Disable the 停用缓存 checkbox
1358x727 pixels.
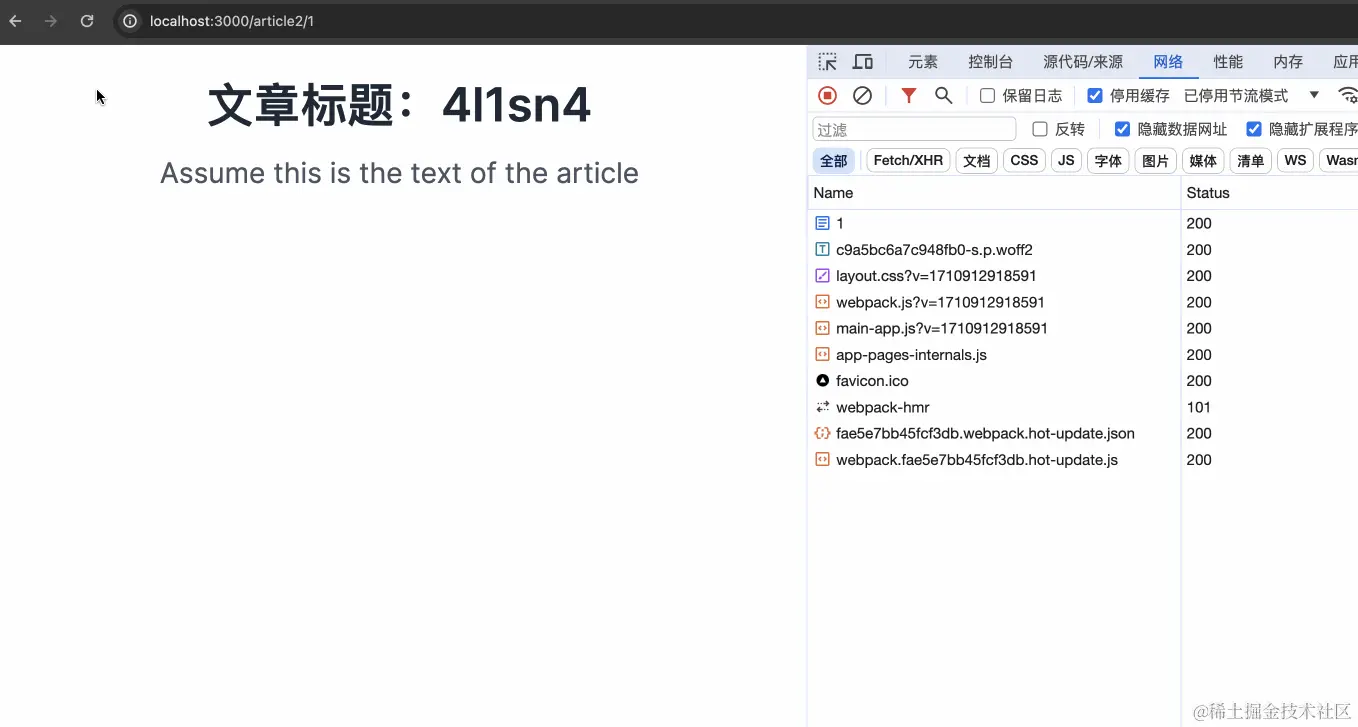point(1092,95)
